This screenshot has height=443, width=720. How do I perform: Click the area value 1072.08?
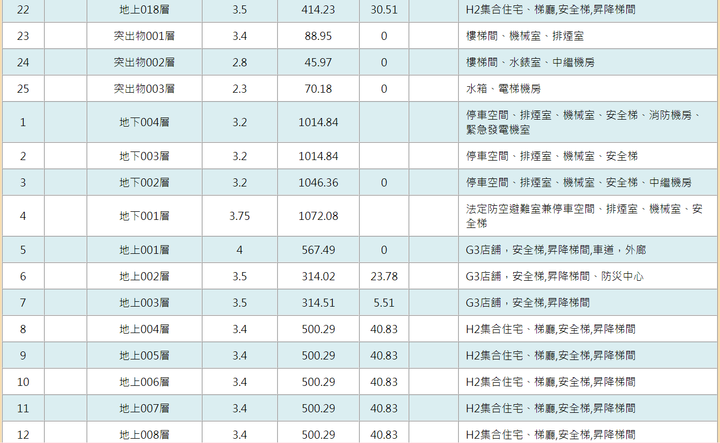(x=318, y=216)
